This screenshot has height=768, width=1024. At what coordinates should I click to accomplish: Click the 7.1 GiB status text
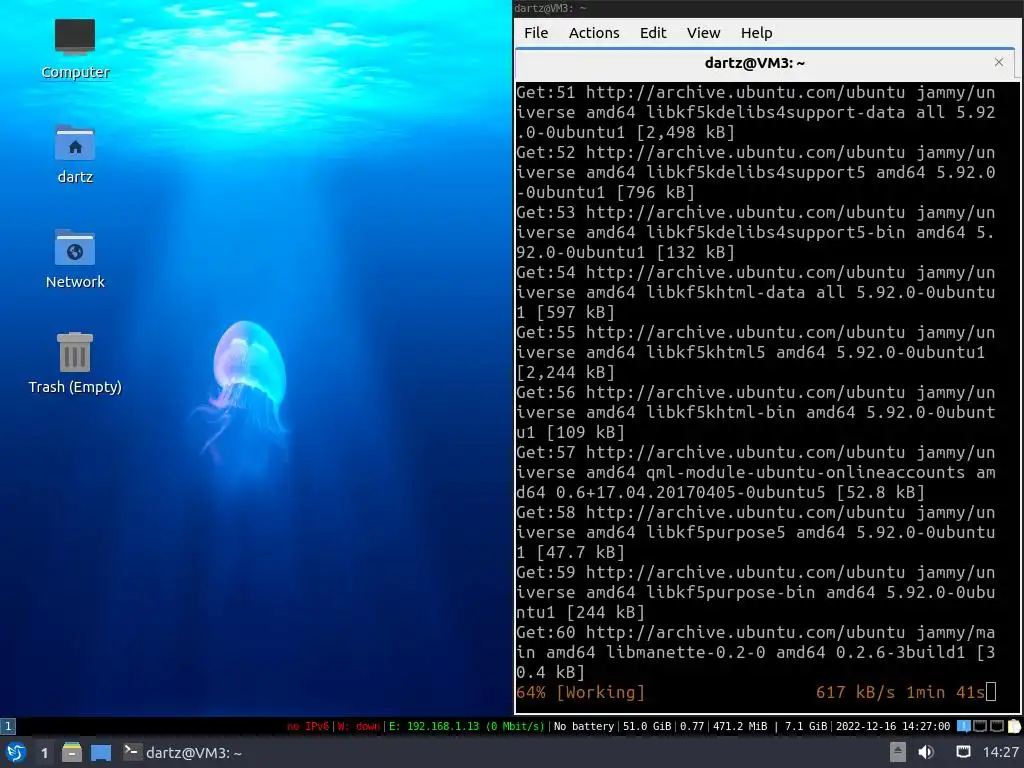tap(805, 726)
